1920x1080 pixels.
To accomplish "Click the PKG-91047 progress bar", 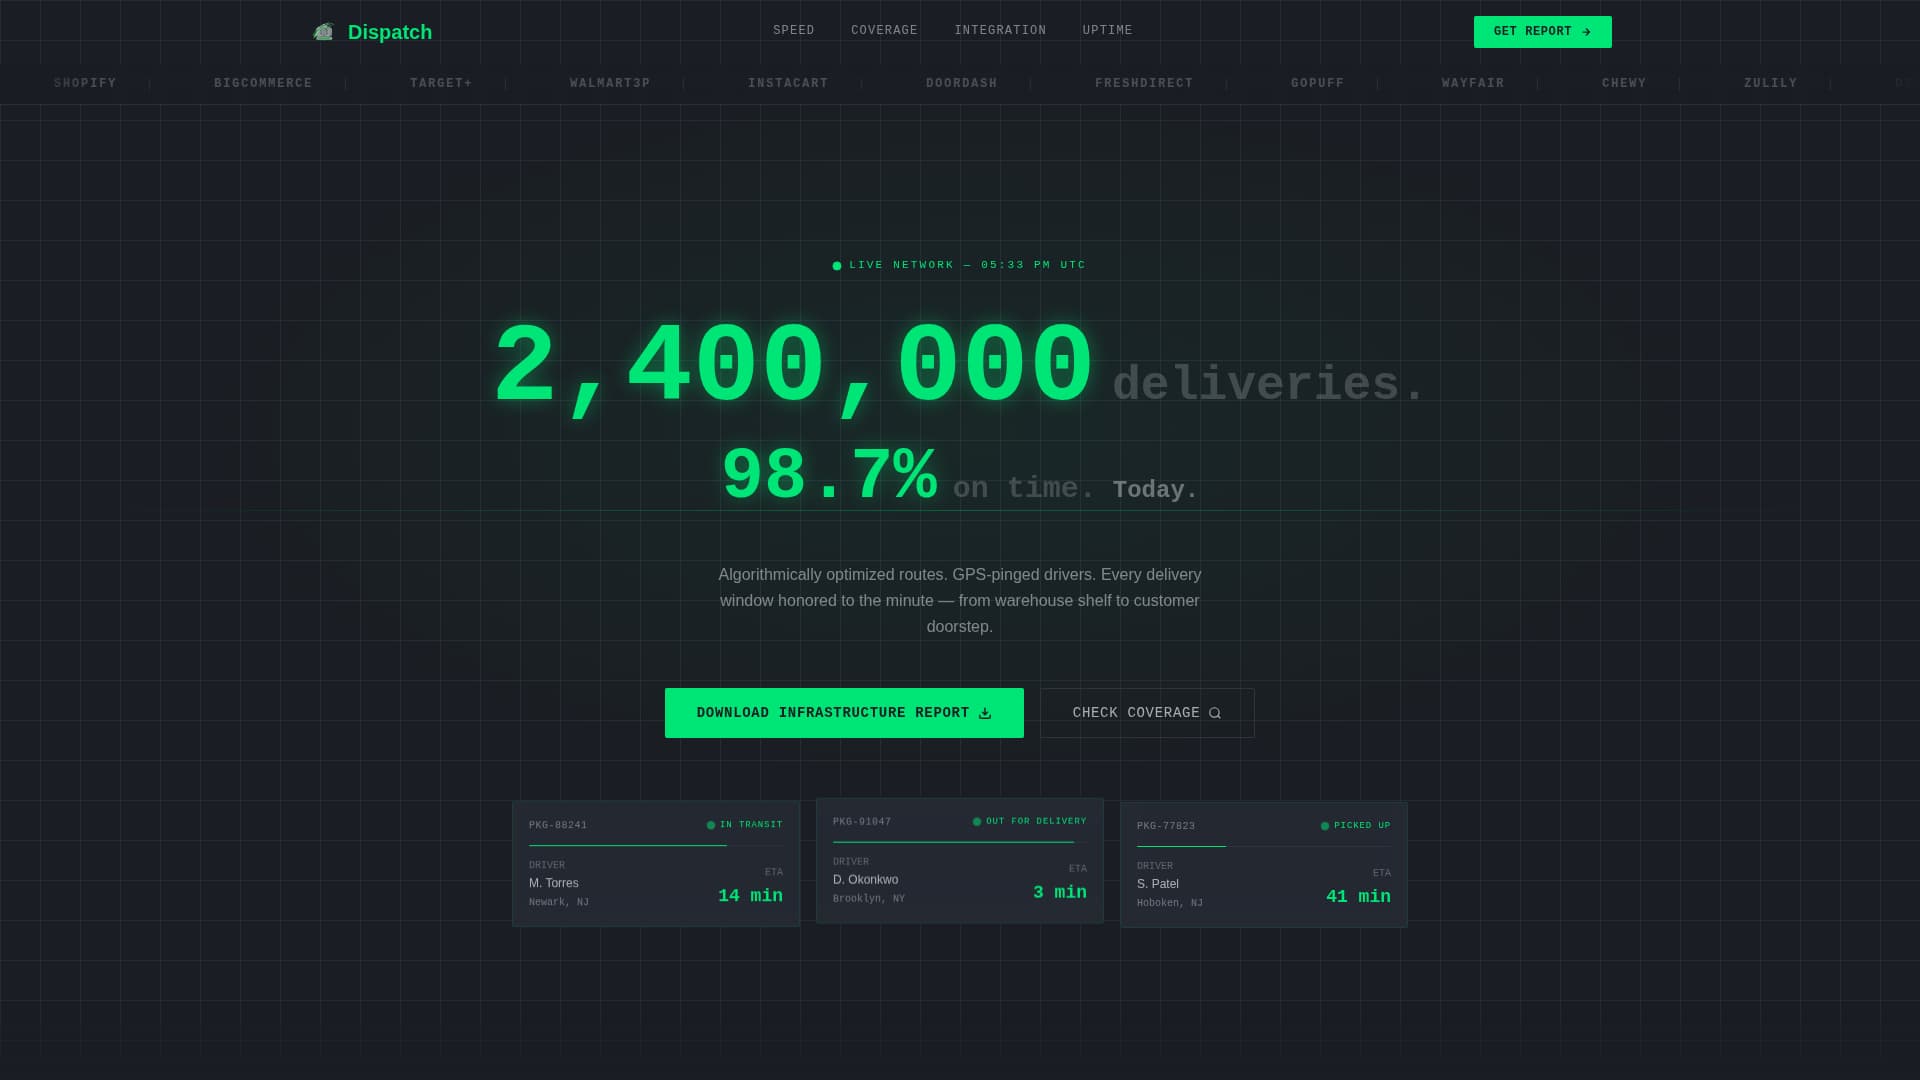I will coord(960,842).
